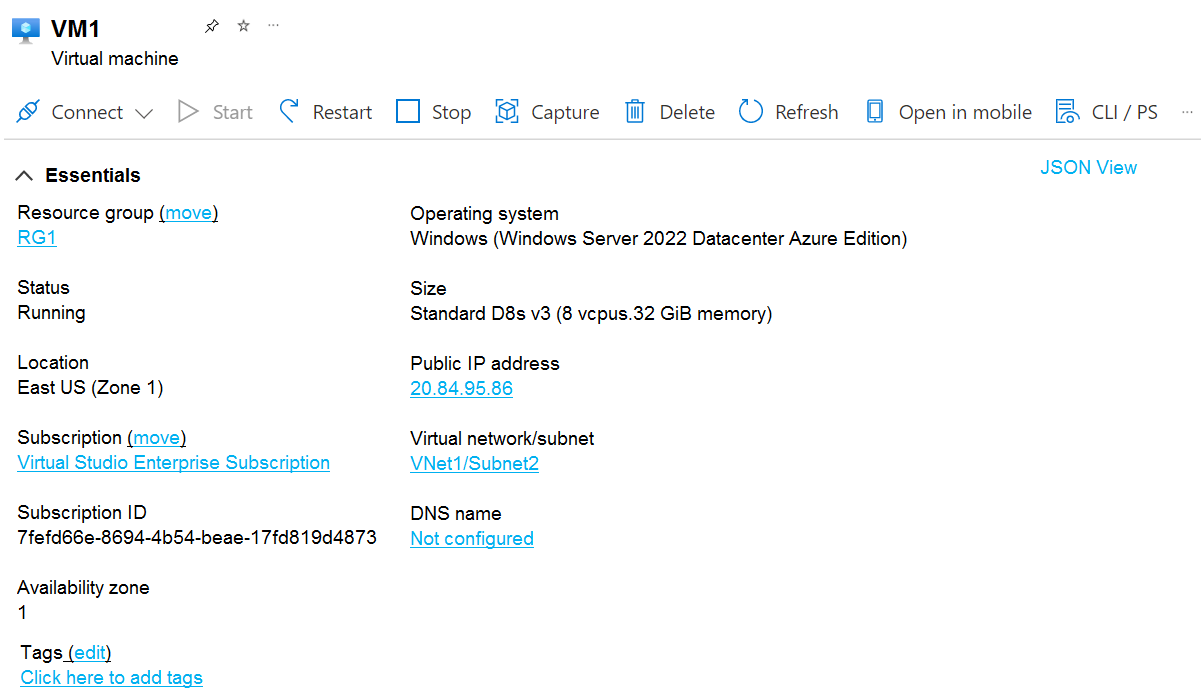Screen dimensions: 1201x699
Task: Open VNet1/Subnet2 virtual network link
Action: (x=474, y=463)
